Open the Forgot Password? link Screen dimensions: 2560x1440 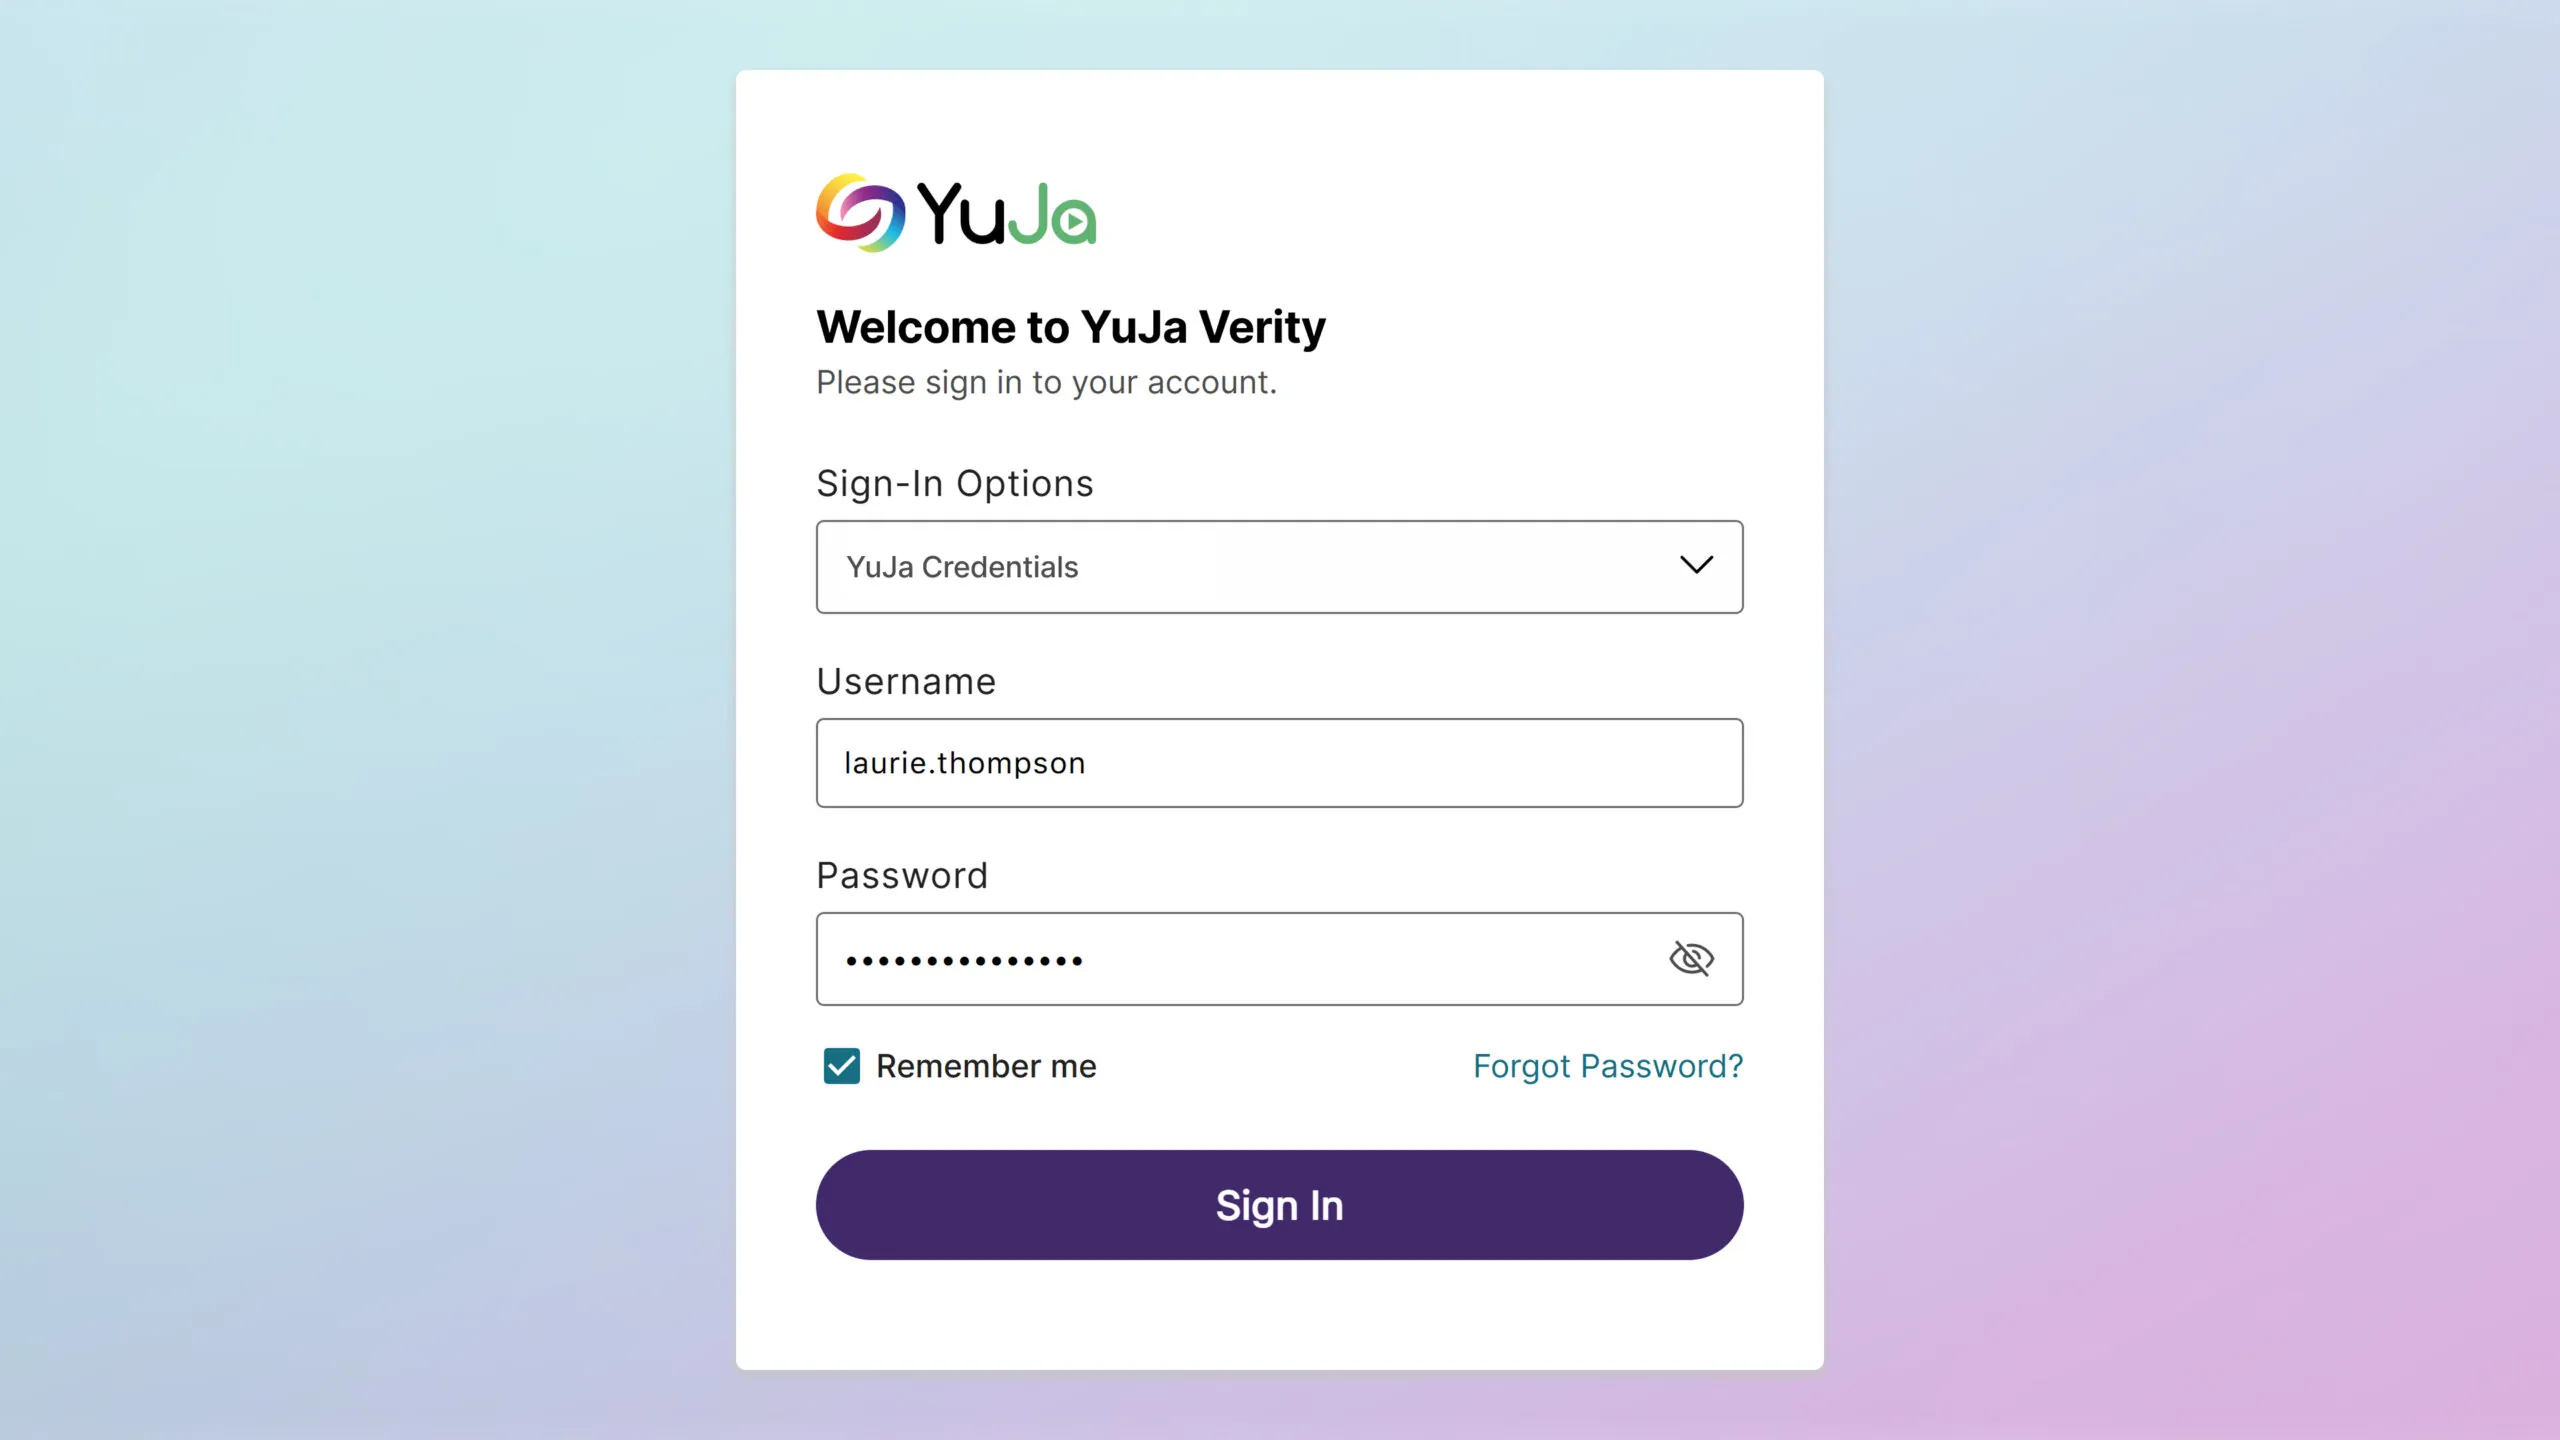[1607, 1066]
